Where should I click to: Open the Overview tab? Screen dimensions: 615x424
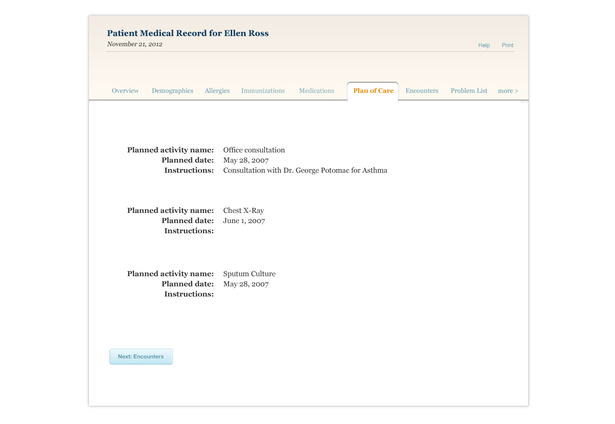[x=125, y=91]
